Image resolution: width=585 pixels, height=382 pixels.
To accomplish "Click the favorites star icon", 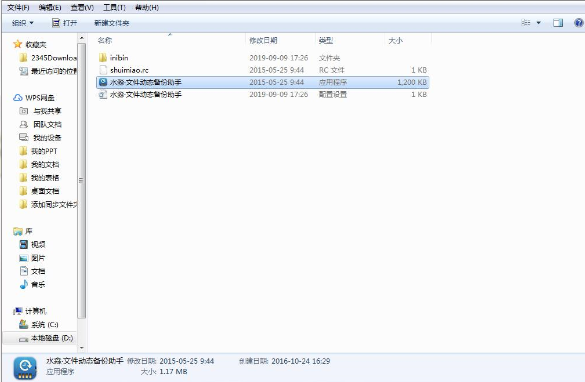I will coord(18,44).
